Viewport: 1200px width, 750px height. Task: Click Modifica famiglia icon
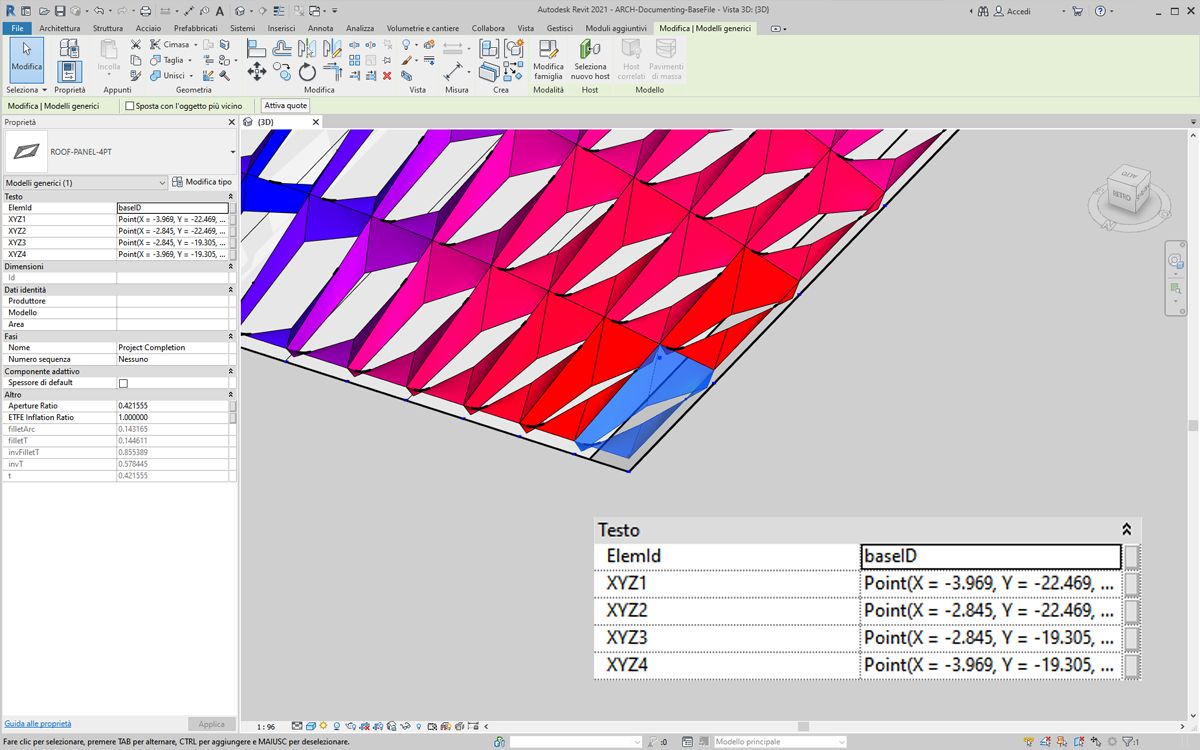(548, 60)
